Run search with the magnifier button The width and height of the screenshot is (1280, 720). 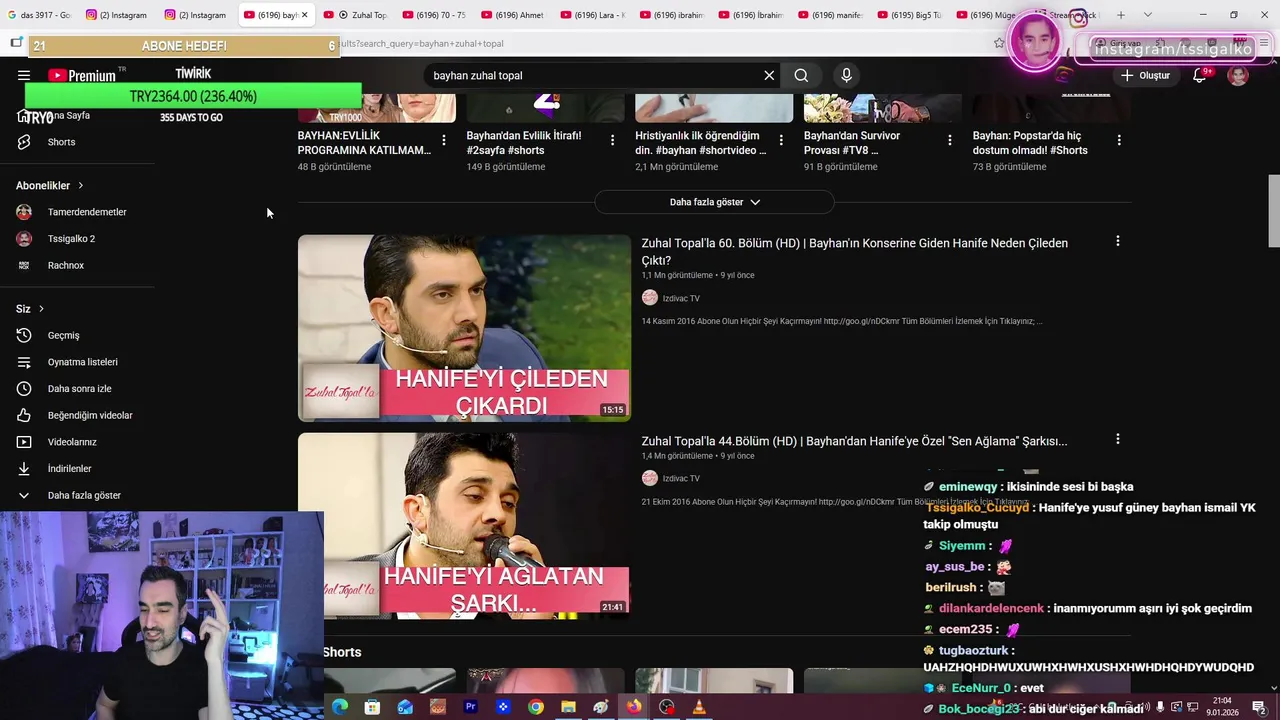(801, 75)
